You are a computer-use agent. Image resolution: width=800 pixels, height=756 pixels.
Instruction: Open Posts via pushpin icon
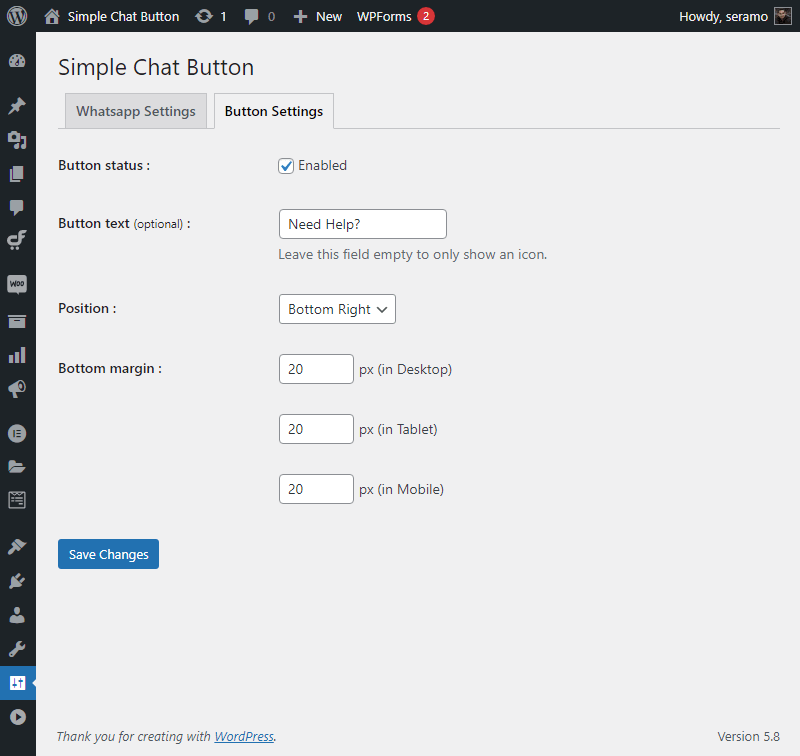[x=17, y=106]
